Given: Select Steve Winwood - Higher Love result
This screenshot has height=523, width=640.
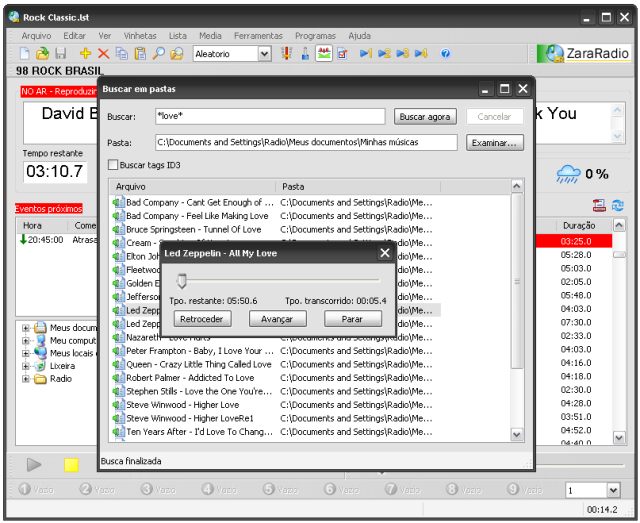Looking at the screenshot, I should (182, 405).
